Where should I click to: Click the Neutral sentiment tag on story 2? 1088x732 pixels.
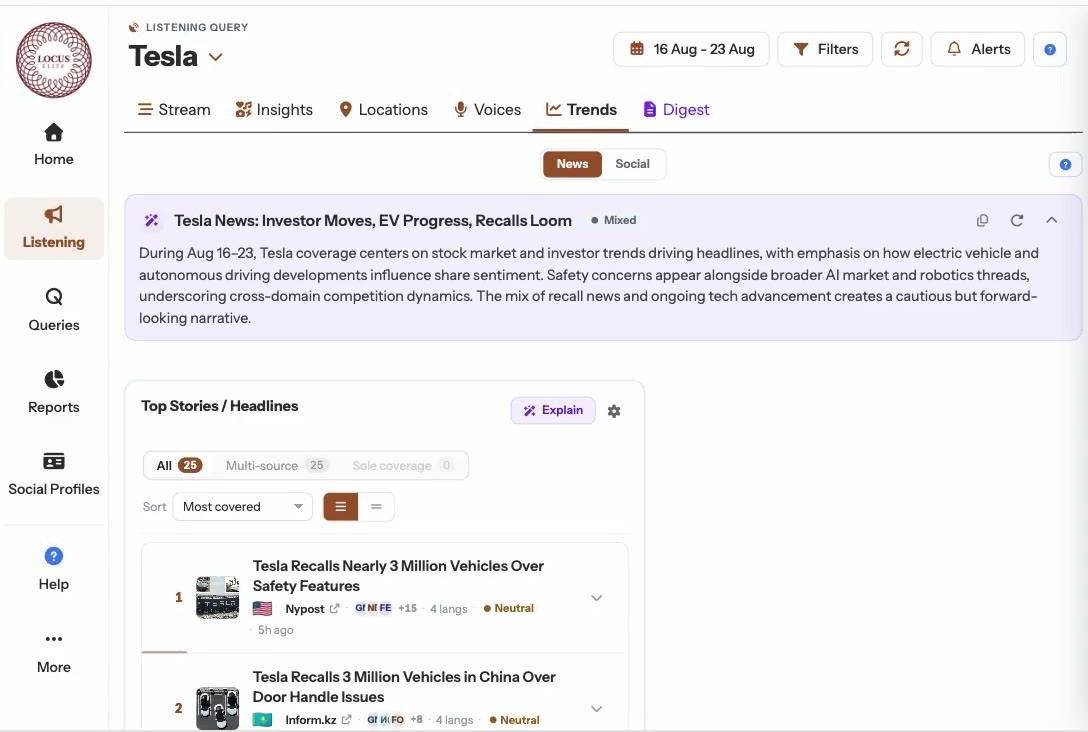514,720
